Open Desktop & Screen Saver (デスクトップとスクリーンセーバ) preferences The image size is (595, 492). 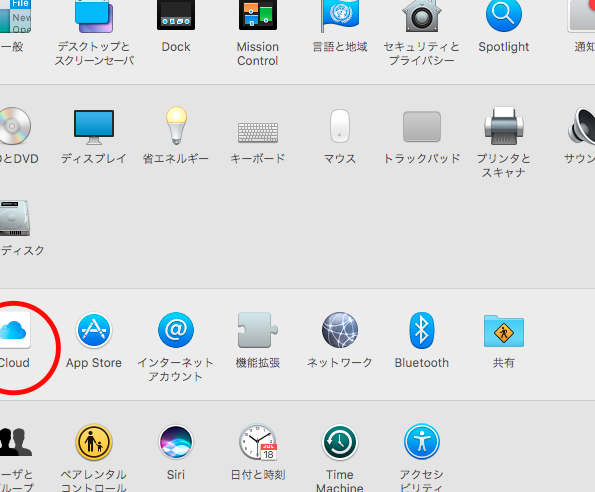(x=94, y=16)
